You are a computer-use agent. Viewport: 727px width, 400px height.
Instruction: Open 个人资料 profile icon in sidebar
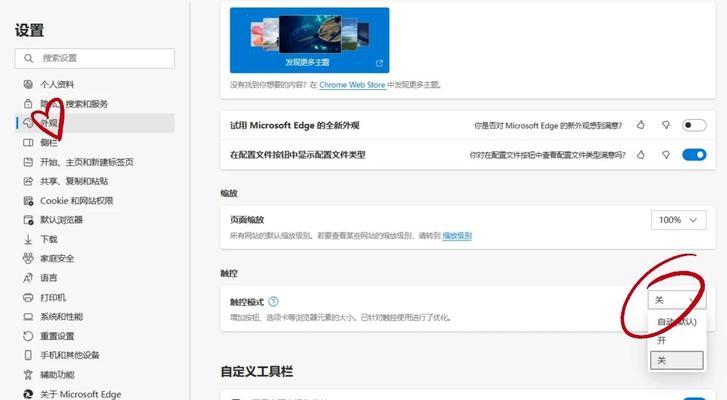tap(28, 84)
